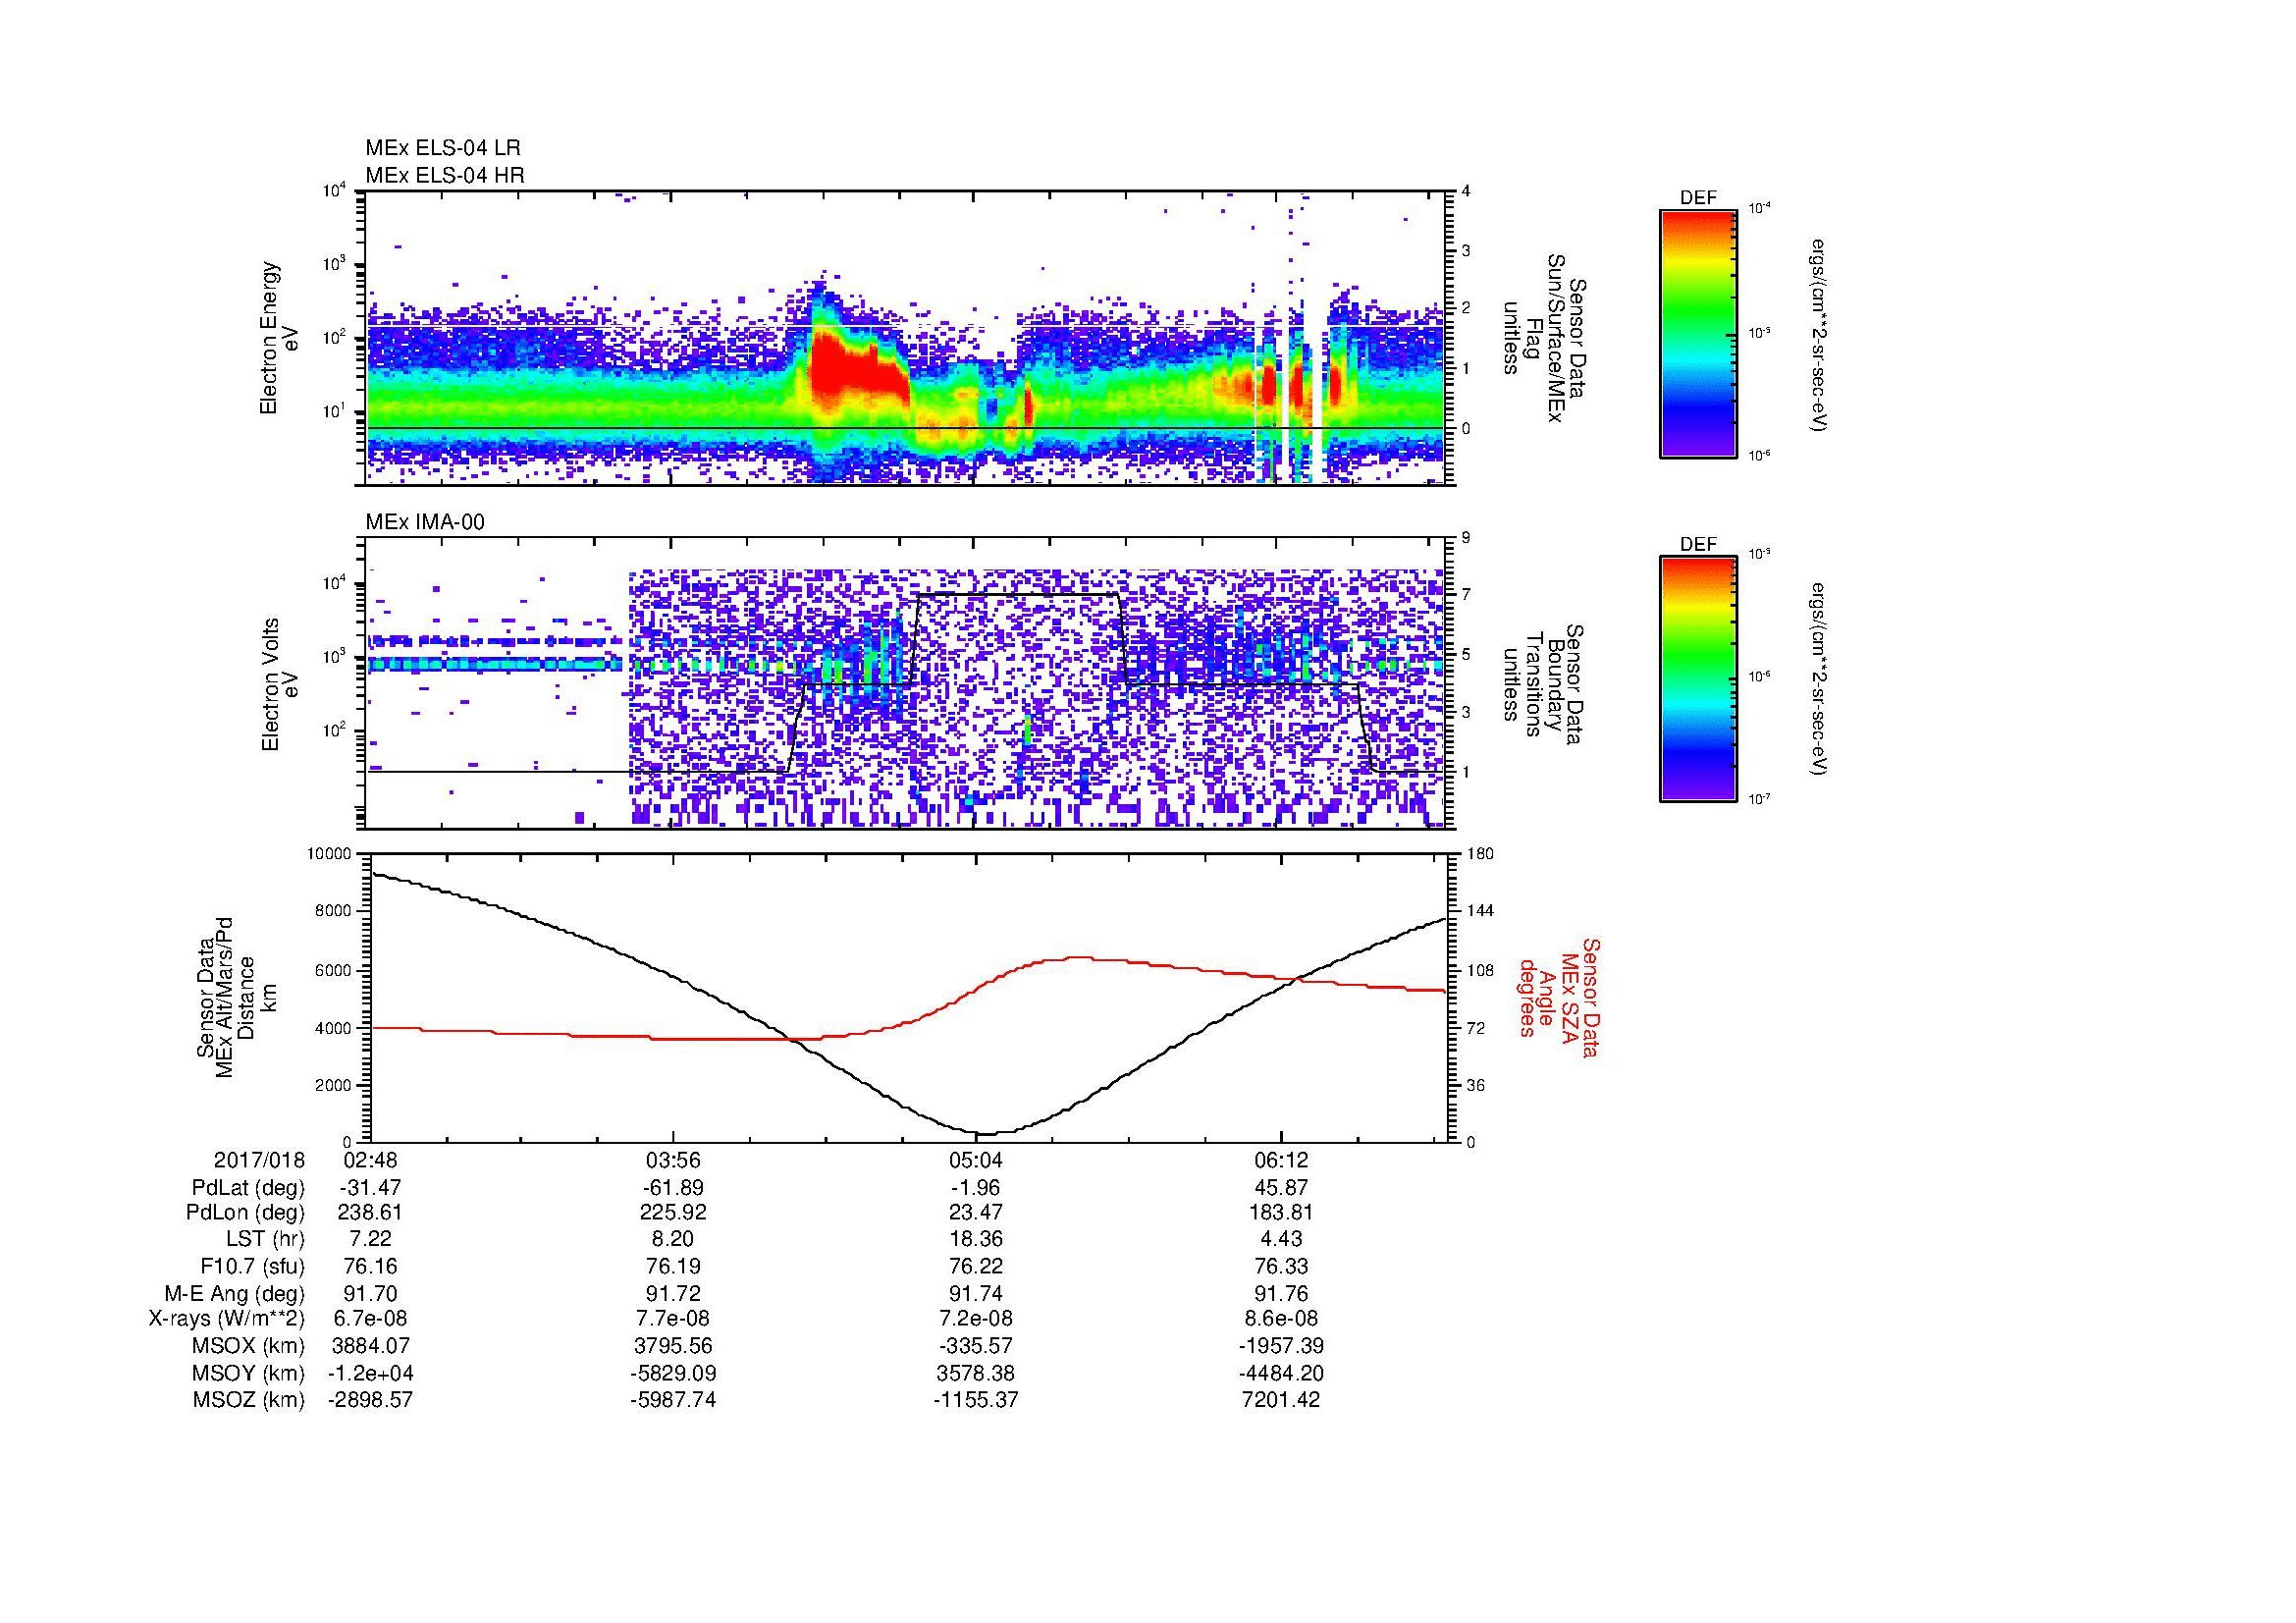
Task: Click the 'Electron Energy eV' axis label
Action: tap(279, 338)
